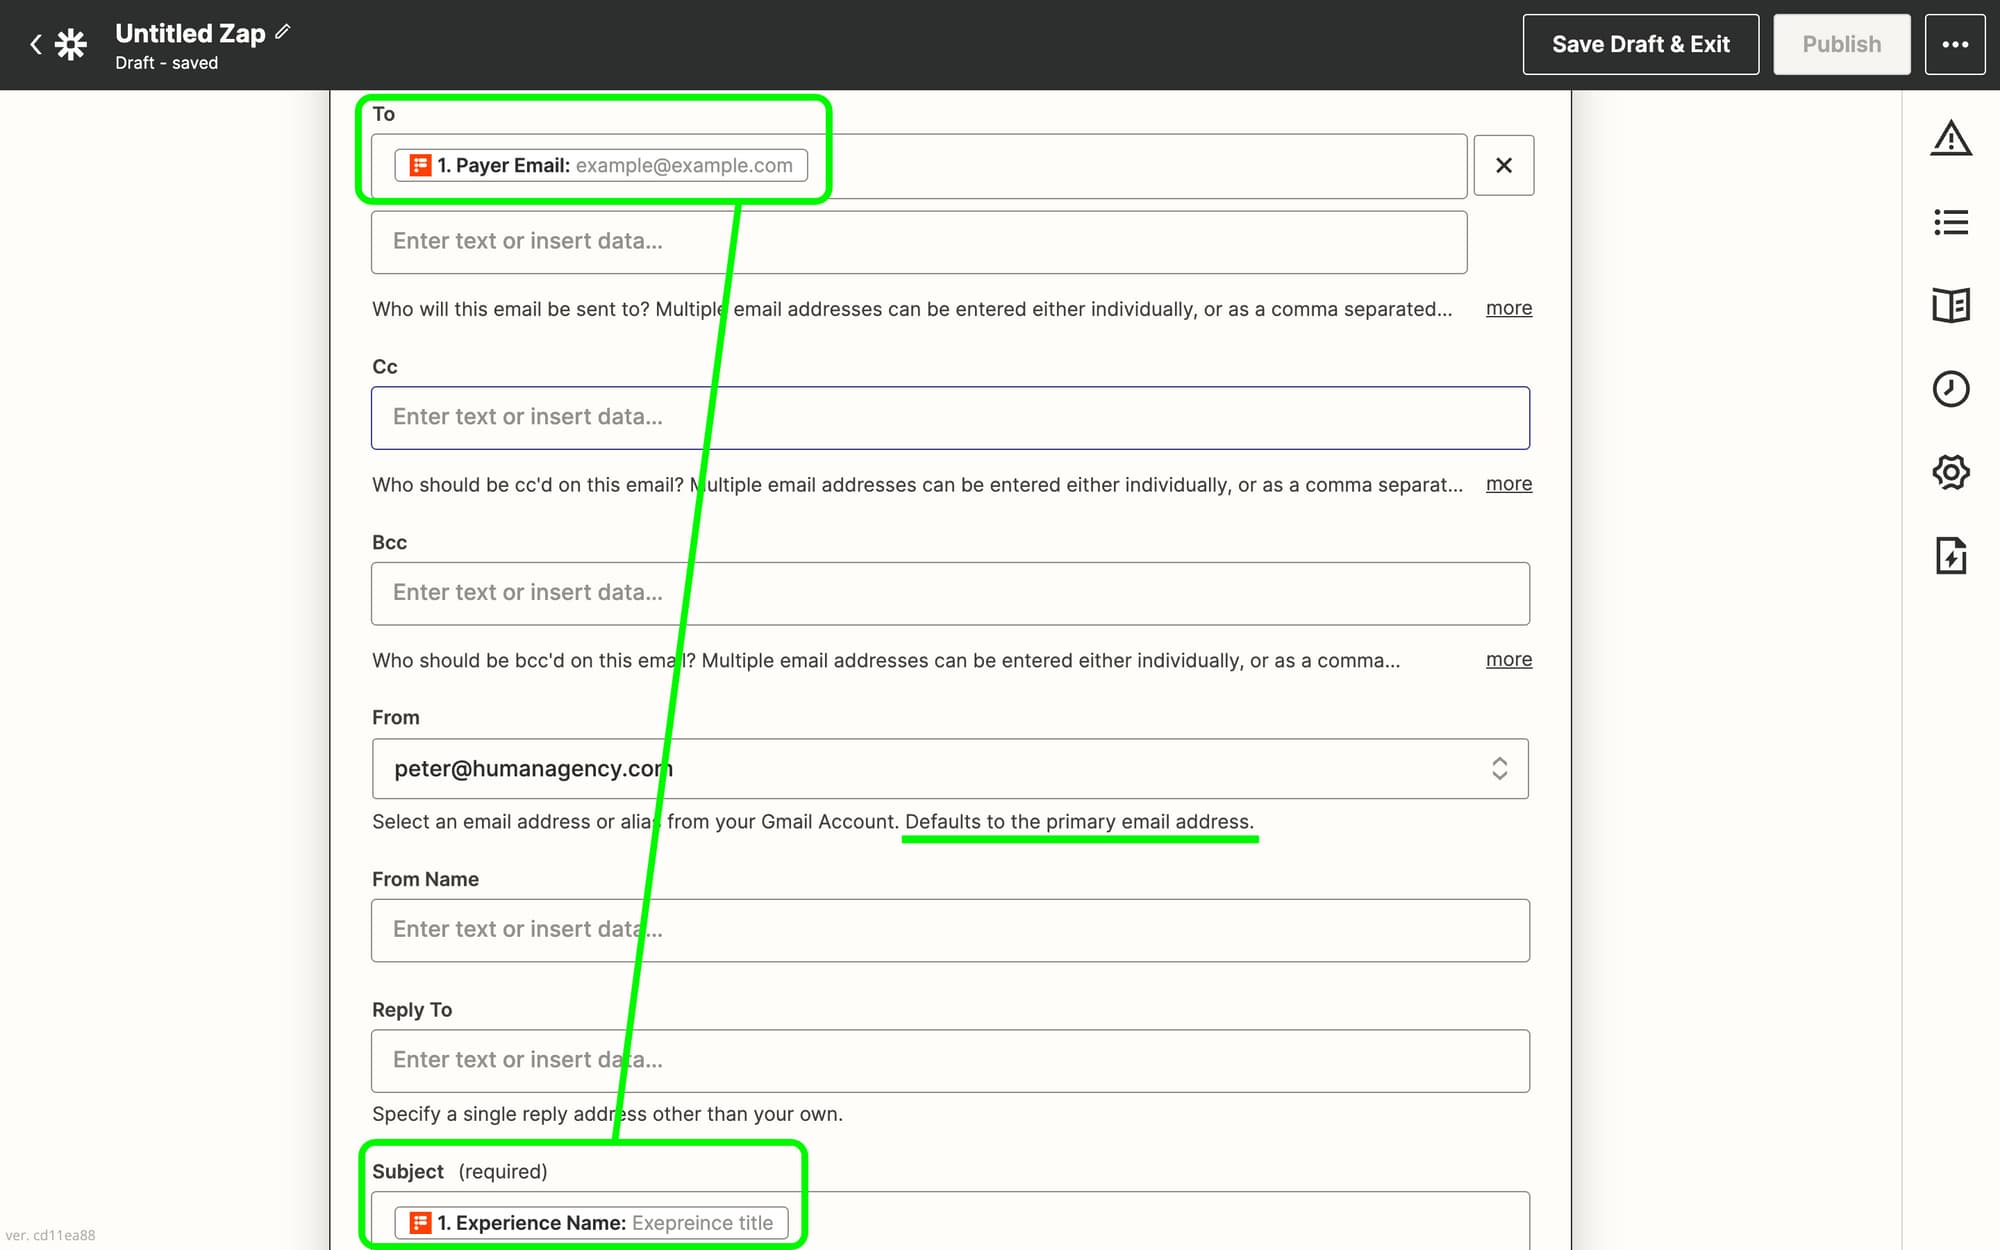The image size is (2000, 1250).
Task: Click the Zapier asterisk logo
Action: (x=71, y=44)
